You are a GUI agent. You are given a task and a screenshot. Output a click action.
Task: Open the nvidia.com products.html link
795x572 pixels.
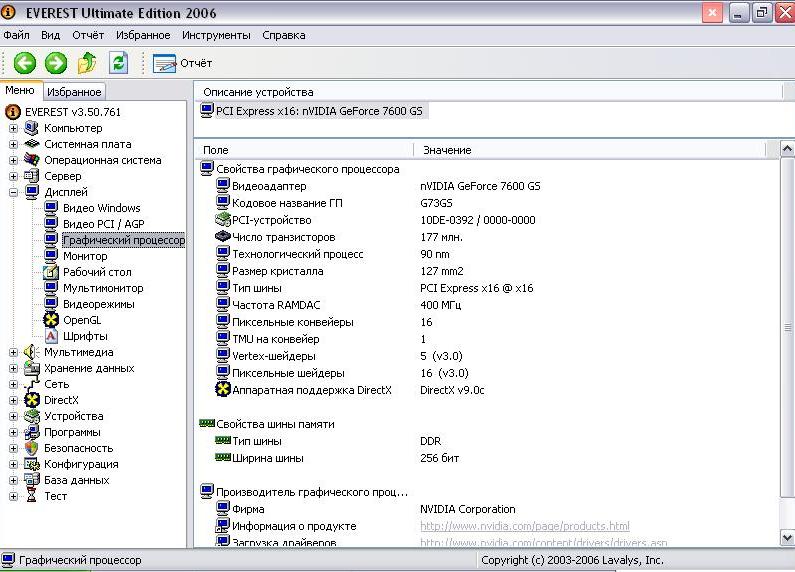(x=525, y=526)
